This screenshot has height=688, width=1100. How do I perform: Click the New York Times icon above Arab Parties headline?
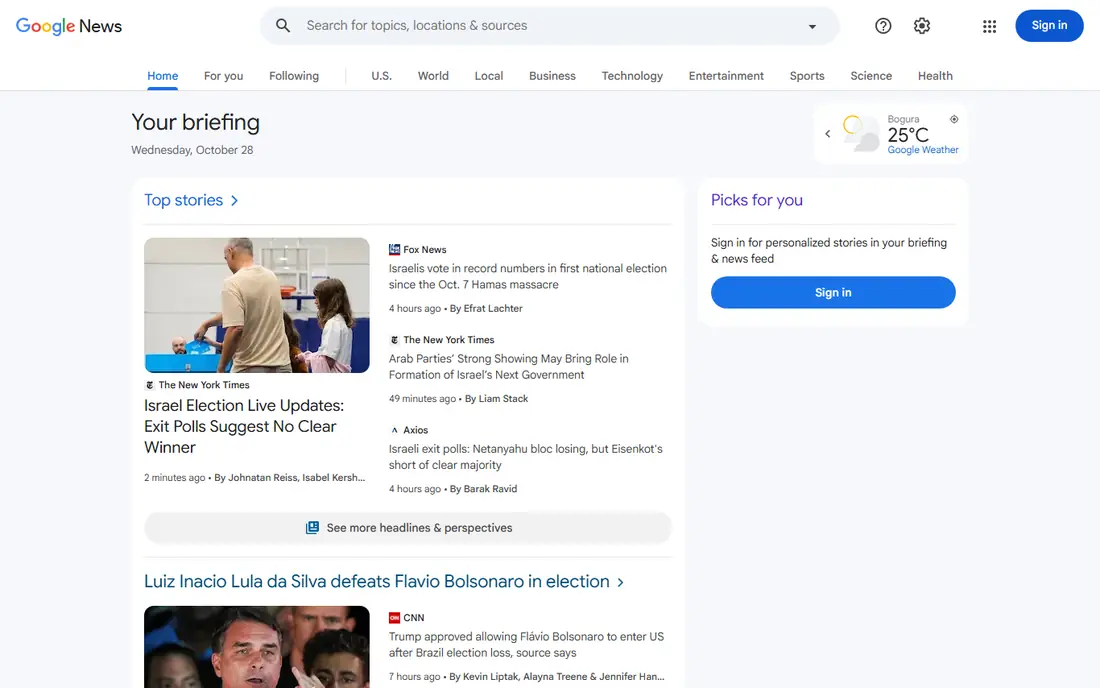[x=394, y=340]
